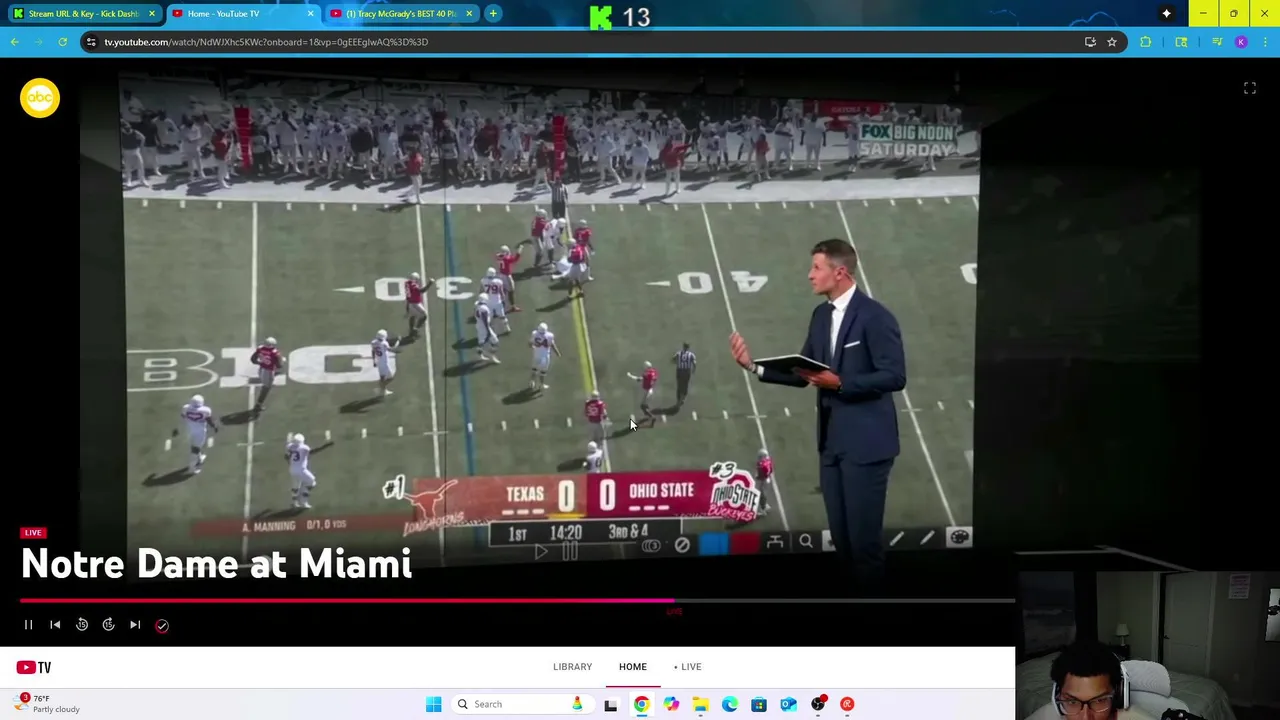
Task: Open Microsoft Store from the taskbar
Action: pos(759,704)
